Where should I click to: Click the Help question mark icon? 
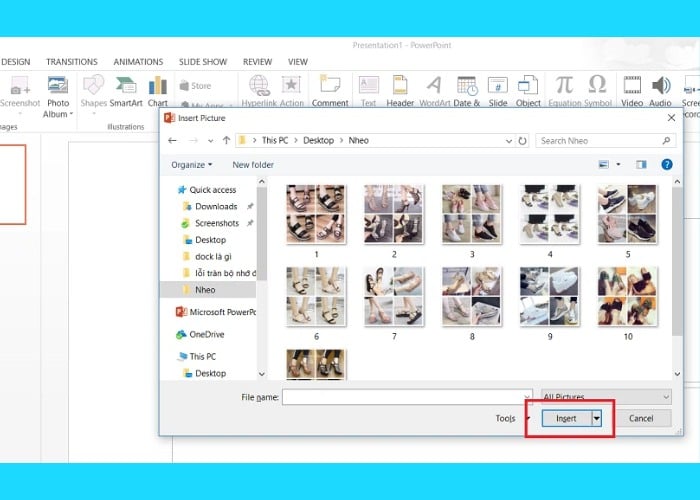[x=667, y=164]
